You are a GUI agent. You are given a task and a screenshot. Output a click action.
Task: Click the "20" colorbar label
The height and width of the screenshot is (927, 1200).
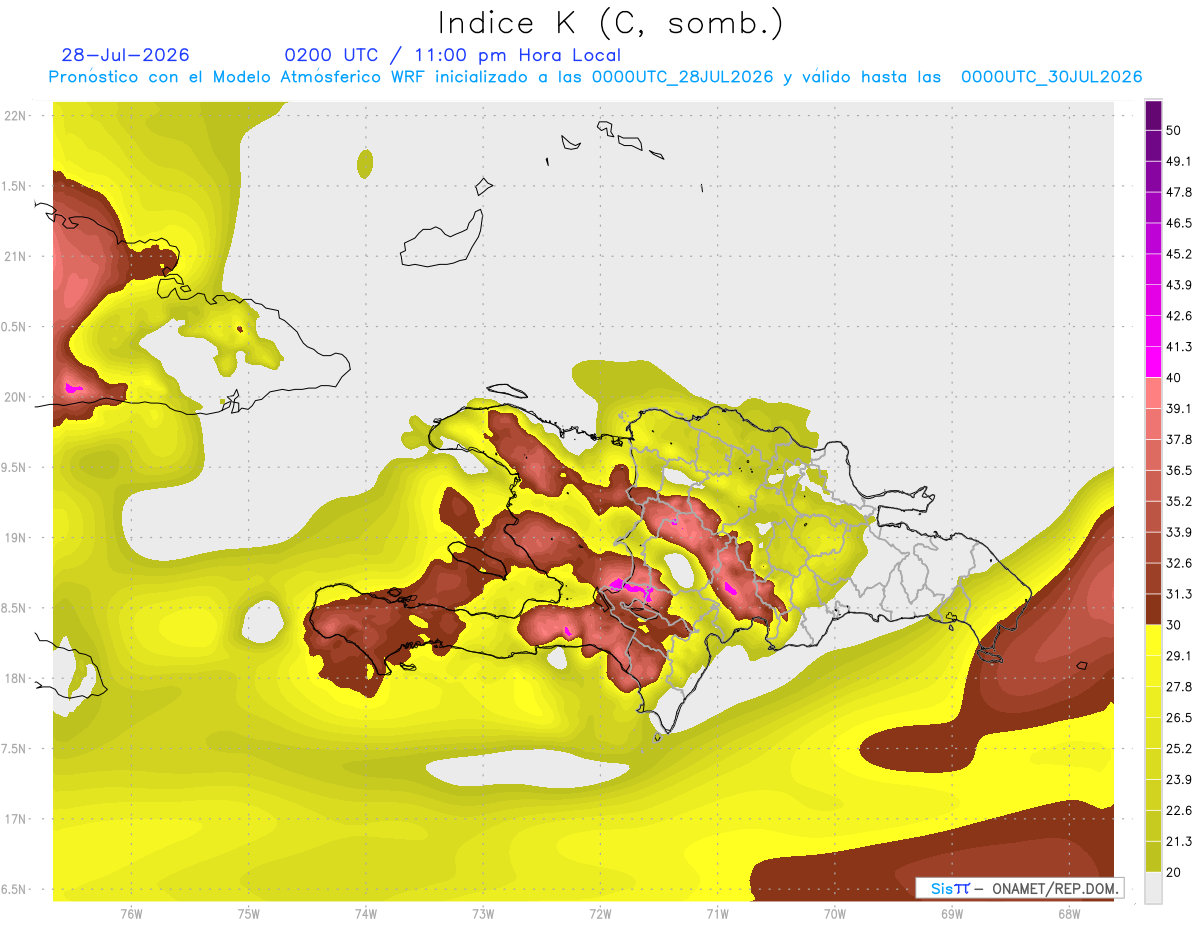(x=1174, y=871)
